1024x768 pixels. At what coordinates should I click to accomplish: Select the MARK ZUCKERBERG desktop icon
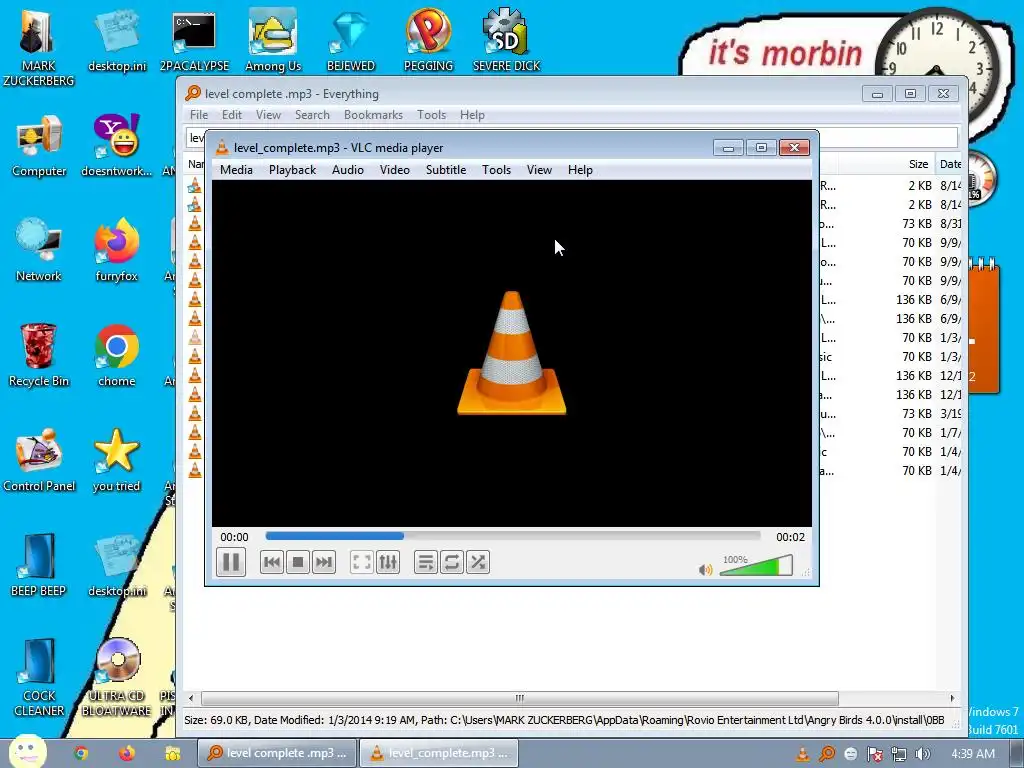click(39, 48)
